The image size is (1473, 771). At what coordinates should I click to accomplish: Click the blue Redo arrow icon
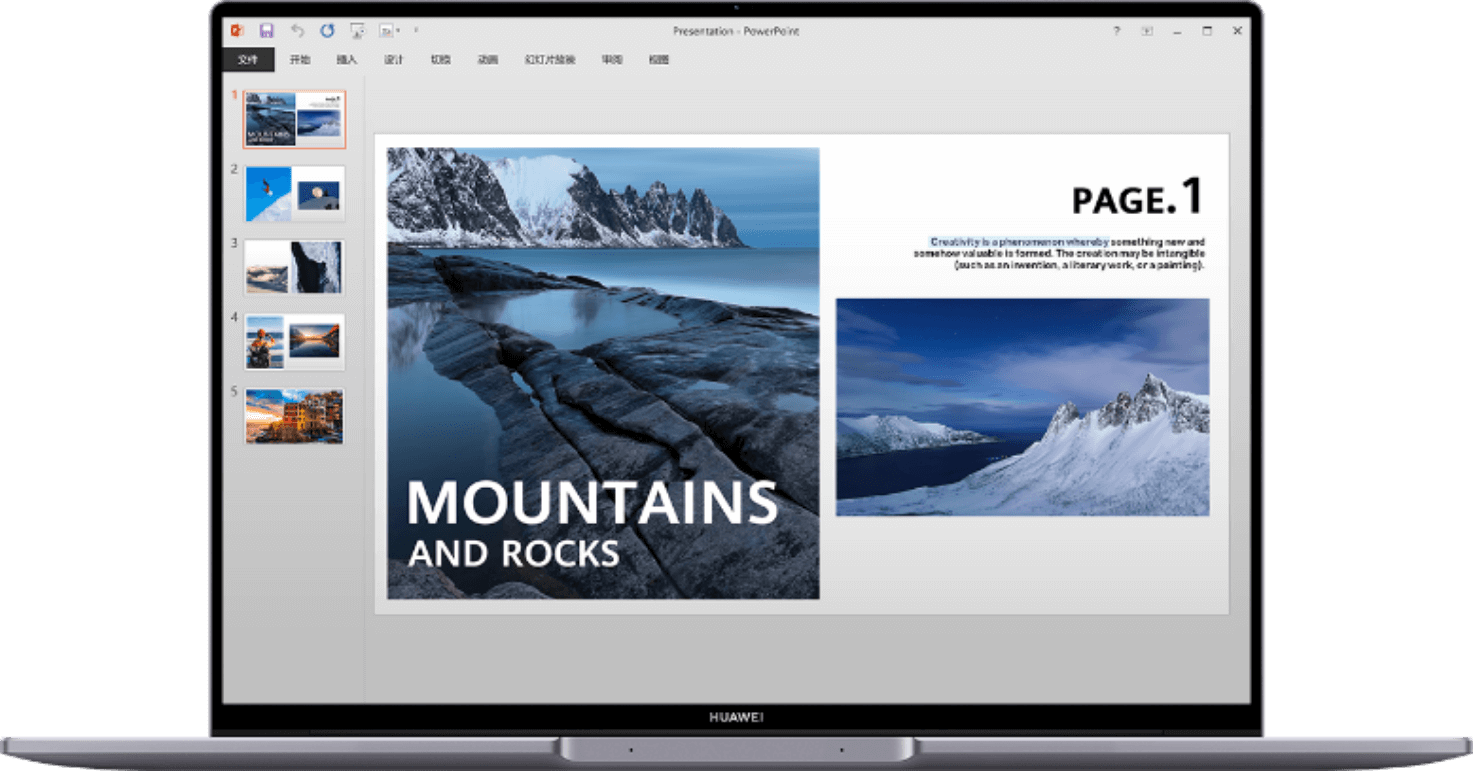(x=327, y=31)
